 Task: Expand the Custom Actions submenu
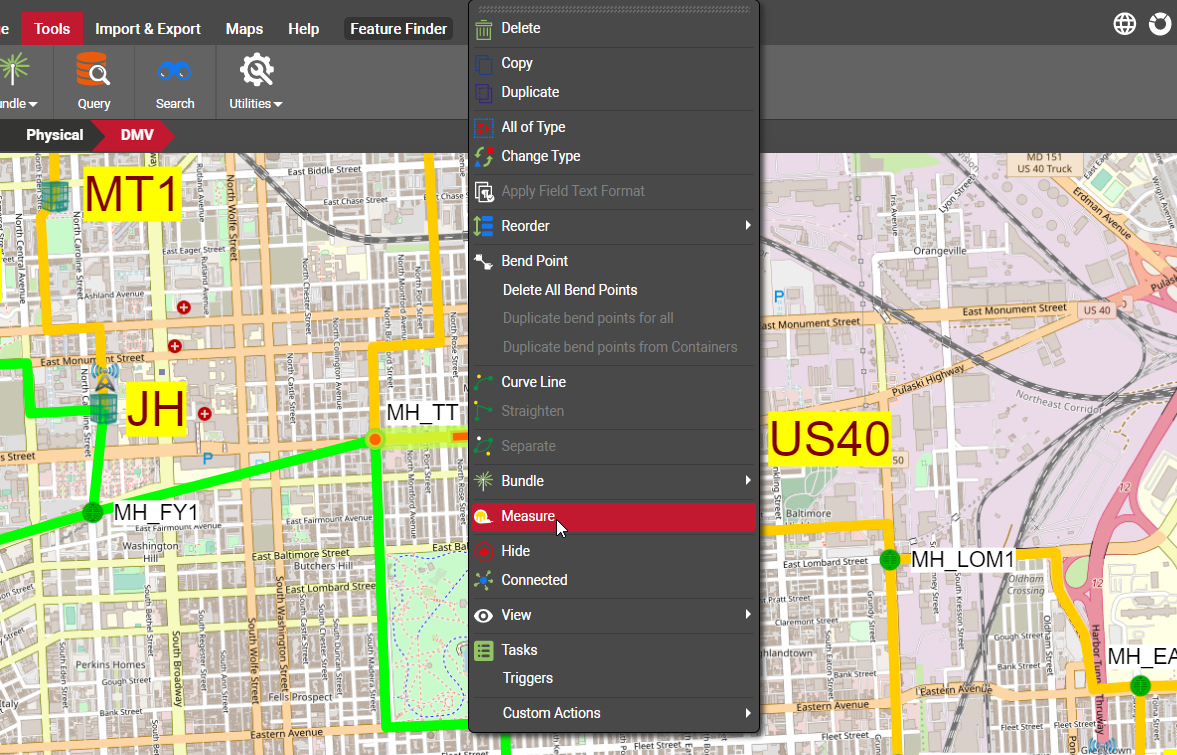click(551, 713)
